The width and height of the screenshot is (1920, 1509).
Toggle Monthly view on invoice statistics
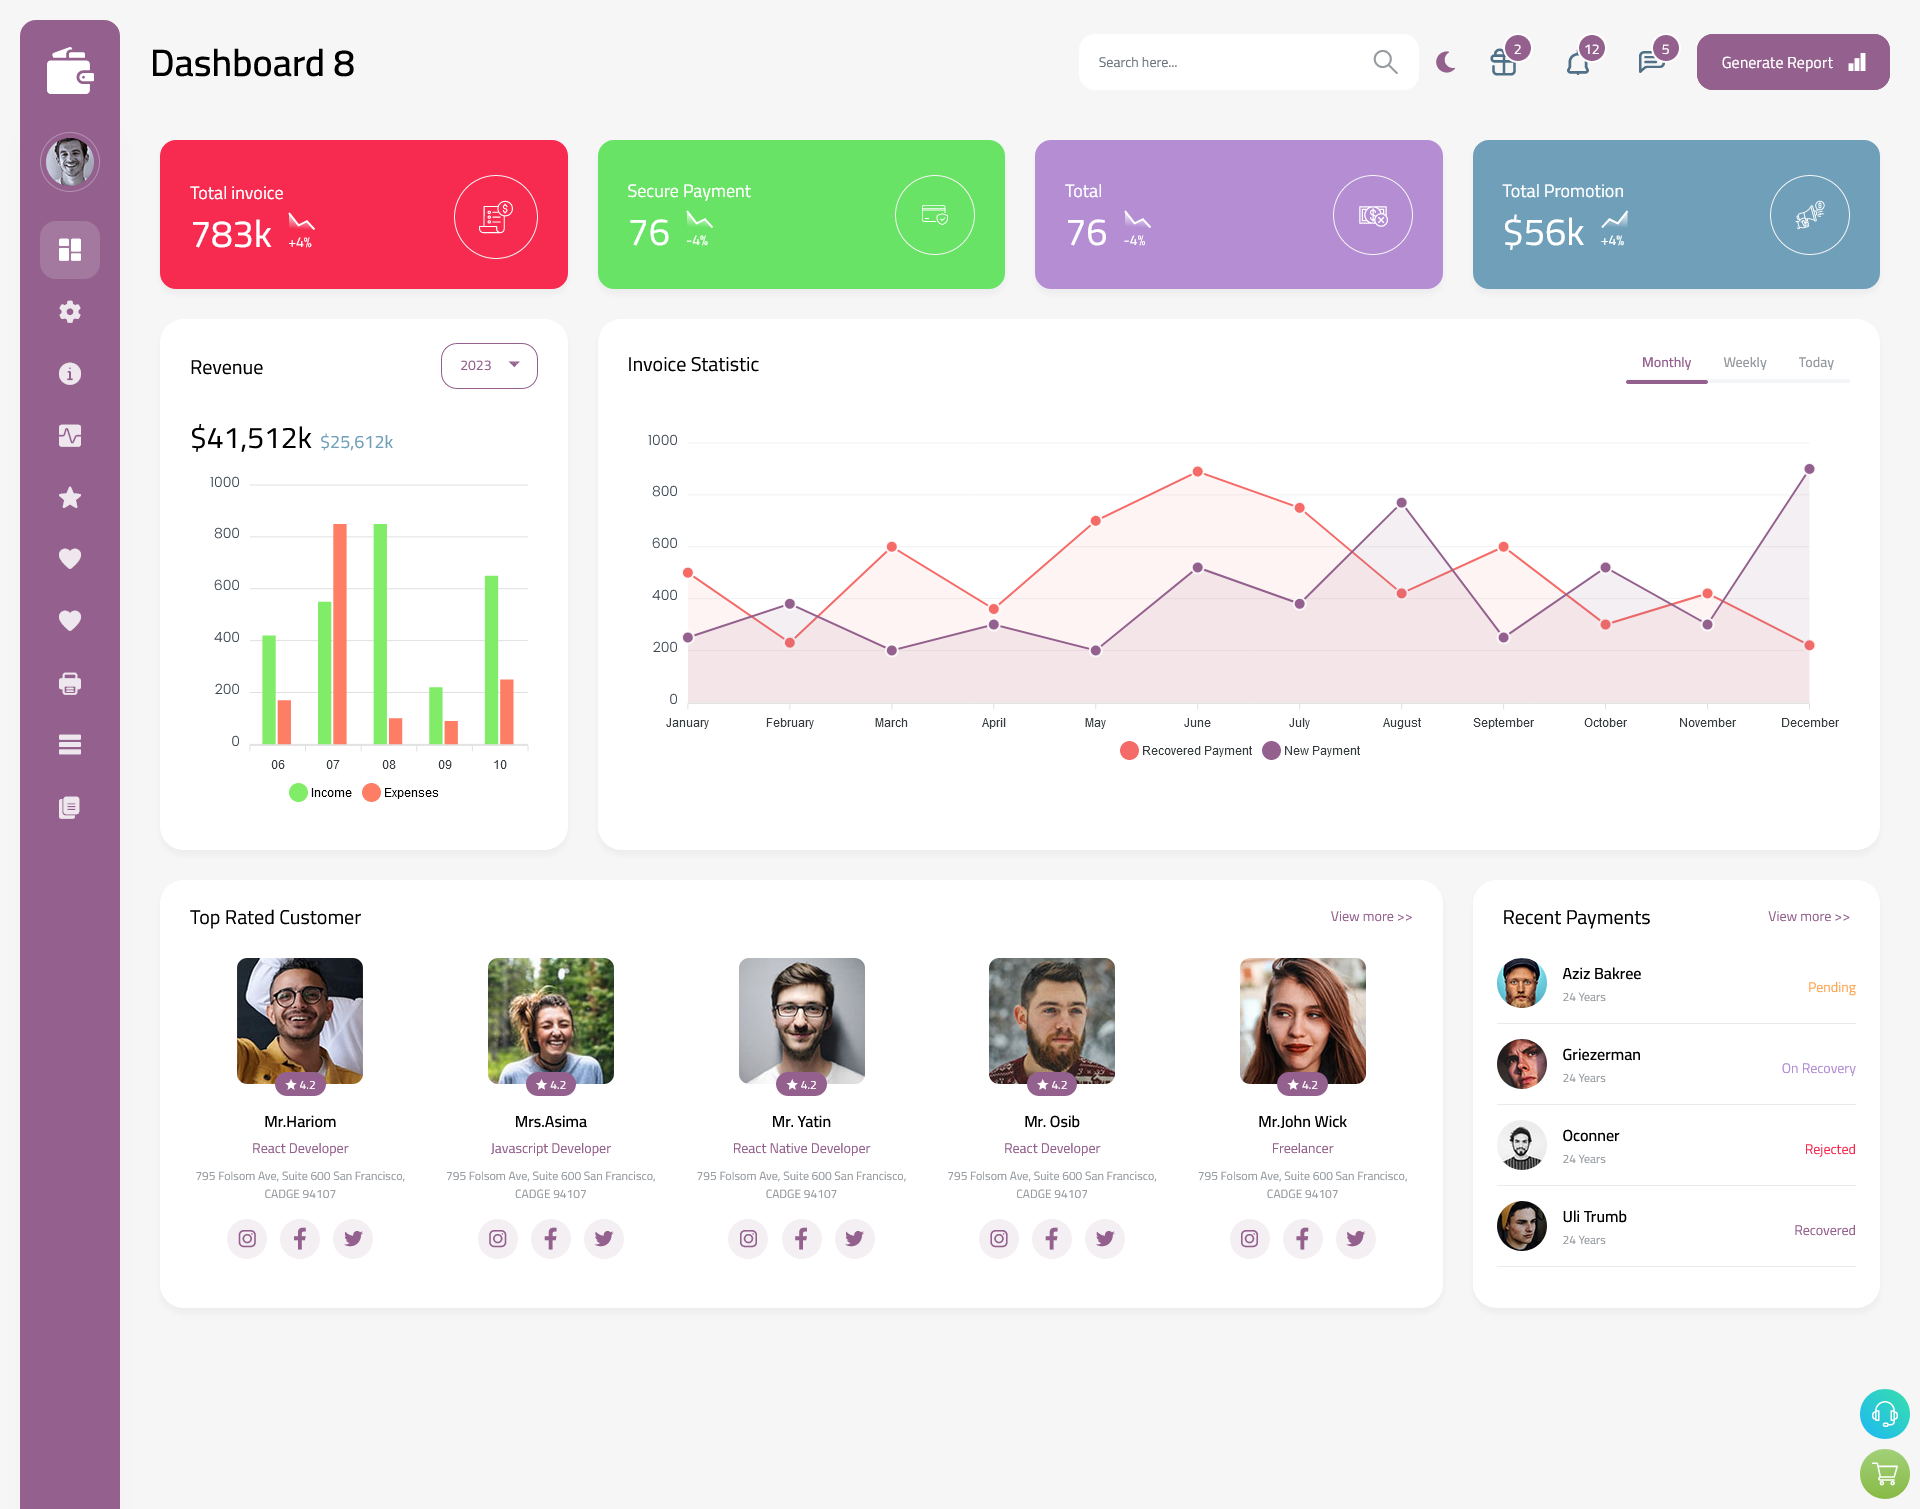(1664, 362)
